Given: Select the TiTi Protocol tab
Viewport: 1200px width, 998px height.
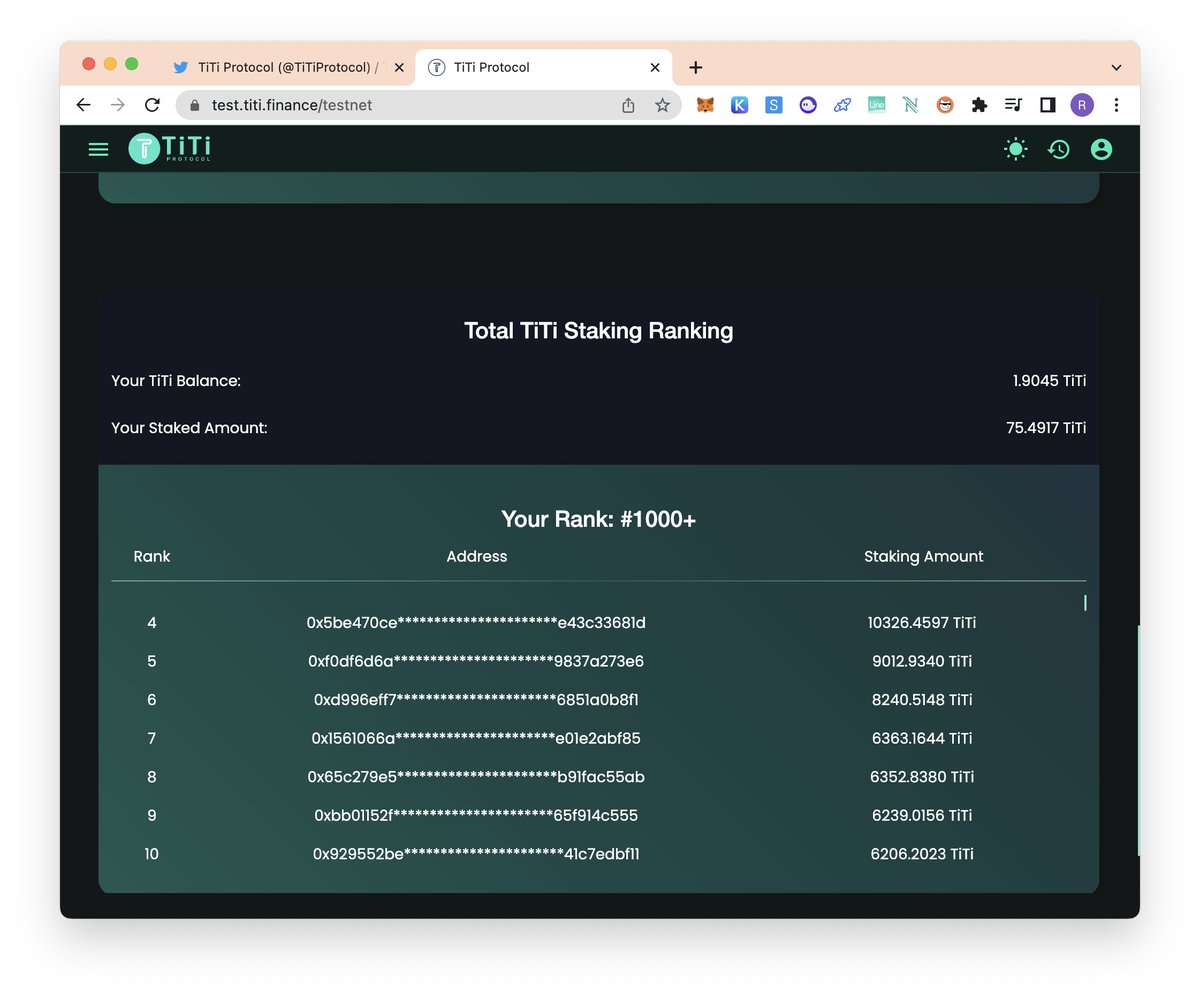Looking at the screenshot, I should coord(543,67).
